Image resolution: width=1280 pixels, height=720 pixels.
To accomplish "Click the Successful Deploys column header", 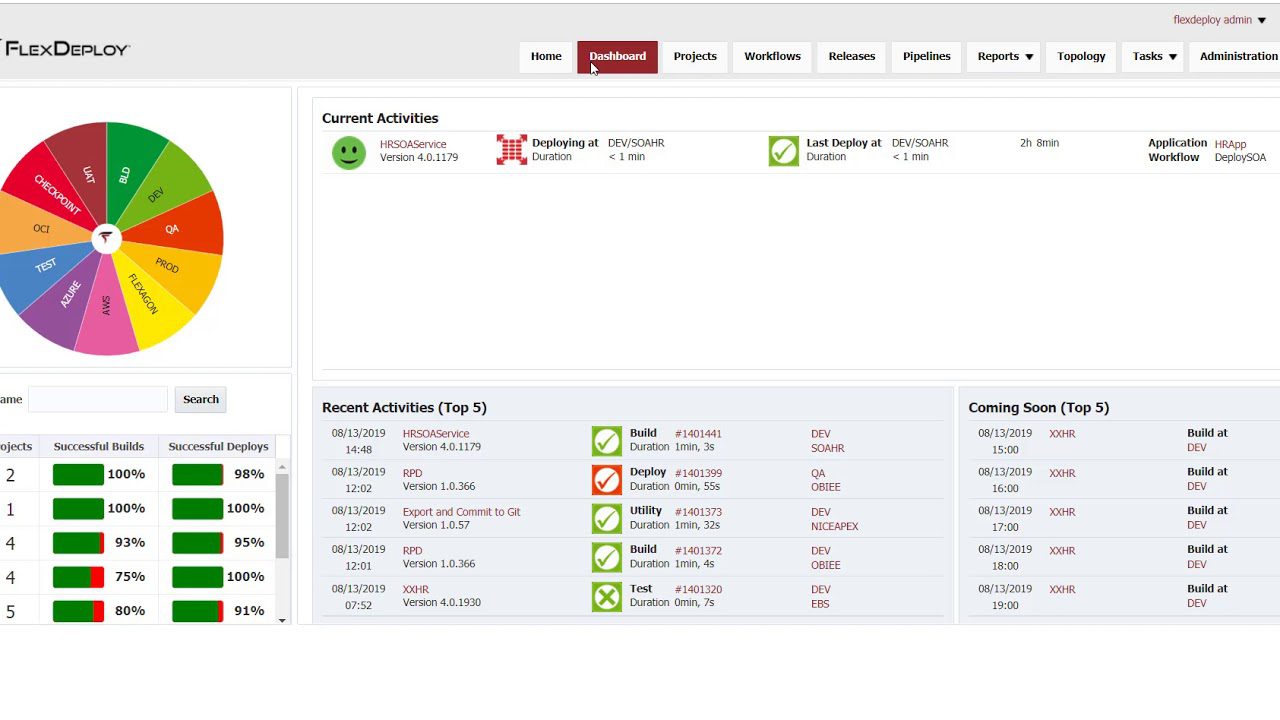I will coord(218,447).
